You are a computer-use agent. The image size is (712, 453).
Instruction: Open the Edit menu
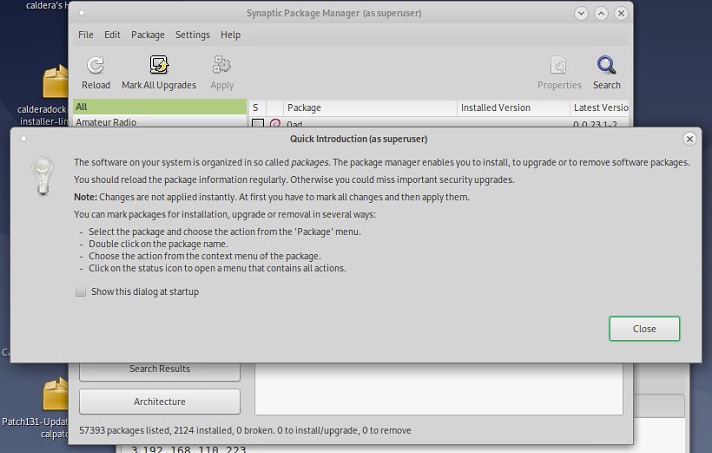click(x=112, y=34)
